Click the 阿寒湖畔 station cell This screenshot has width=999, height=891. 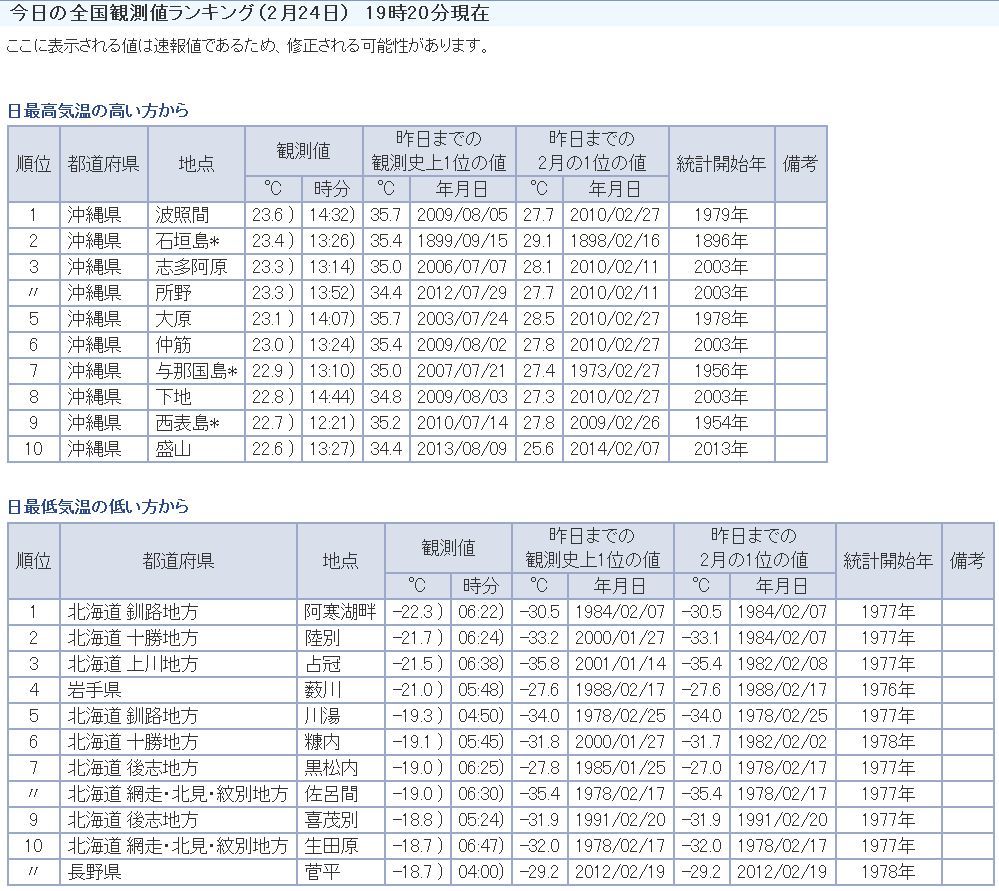pos(340,611)
